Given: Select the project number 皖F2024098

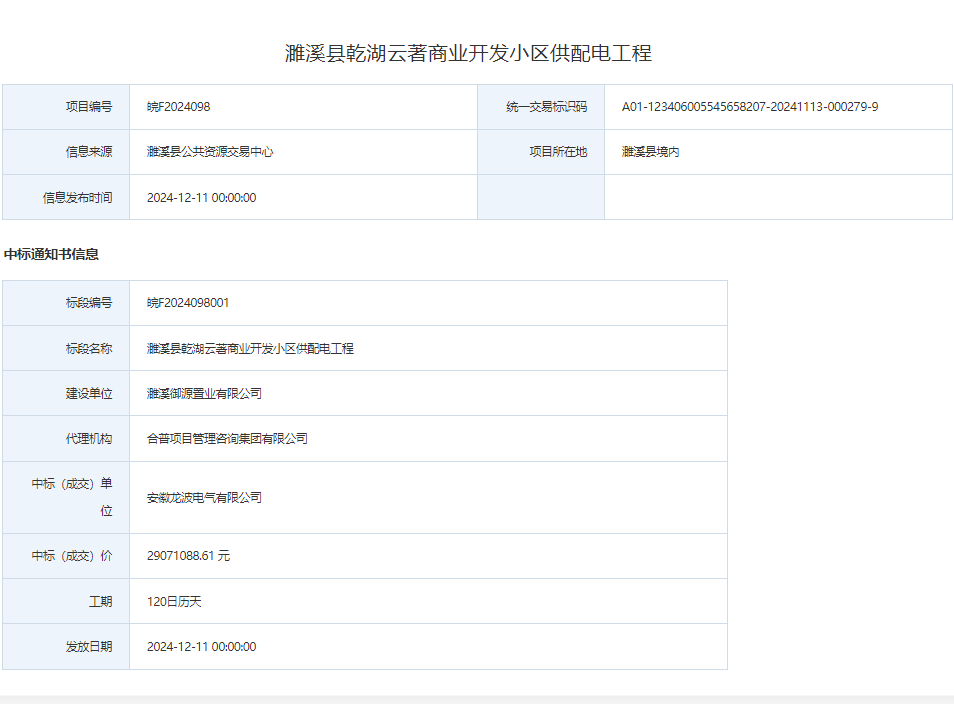Looking at the screenshot, I should (x=178, y=107).
